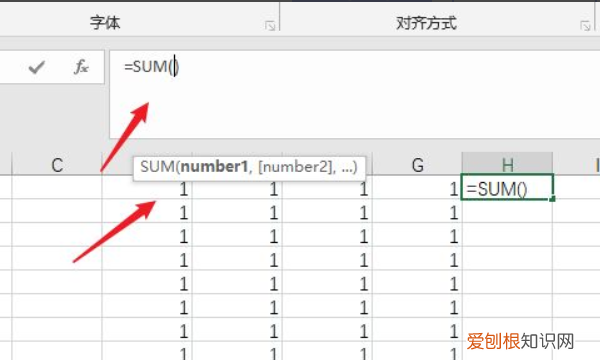Open the Insert Function fx dialog
Screen dimensions: 600x360
click(81, 67)
